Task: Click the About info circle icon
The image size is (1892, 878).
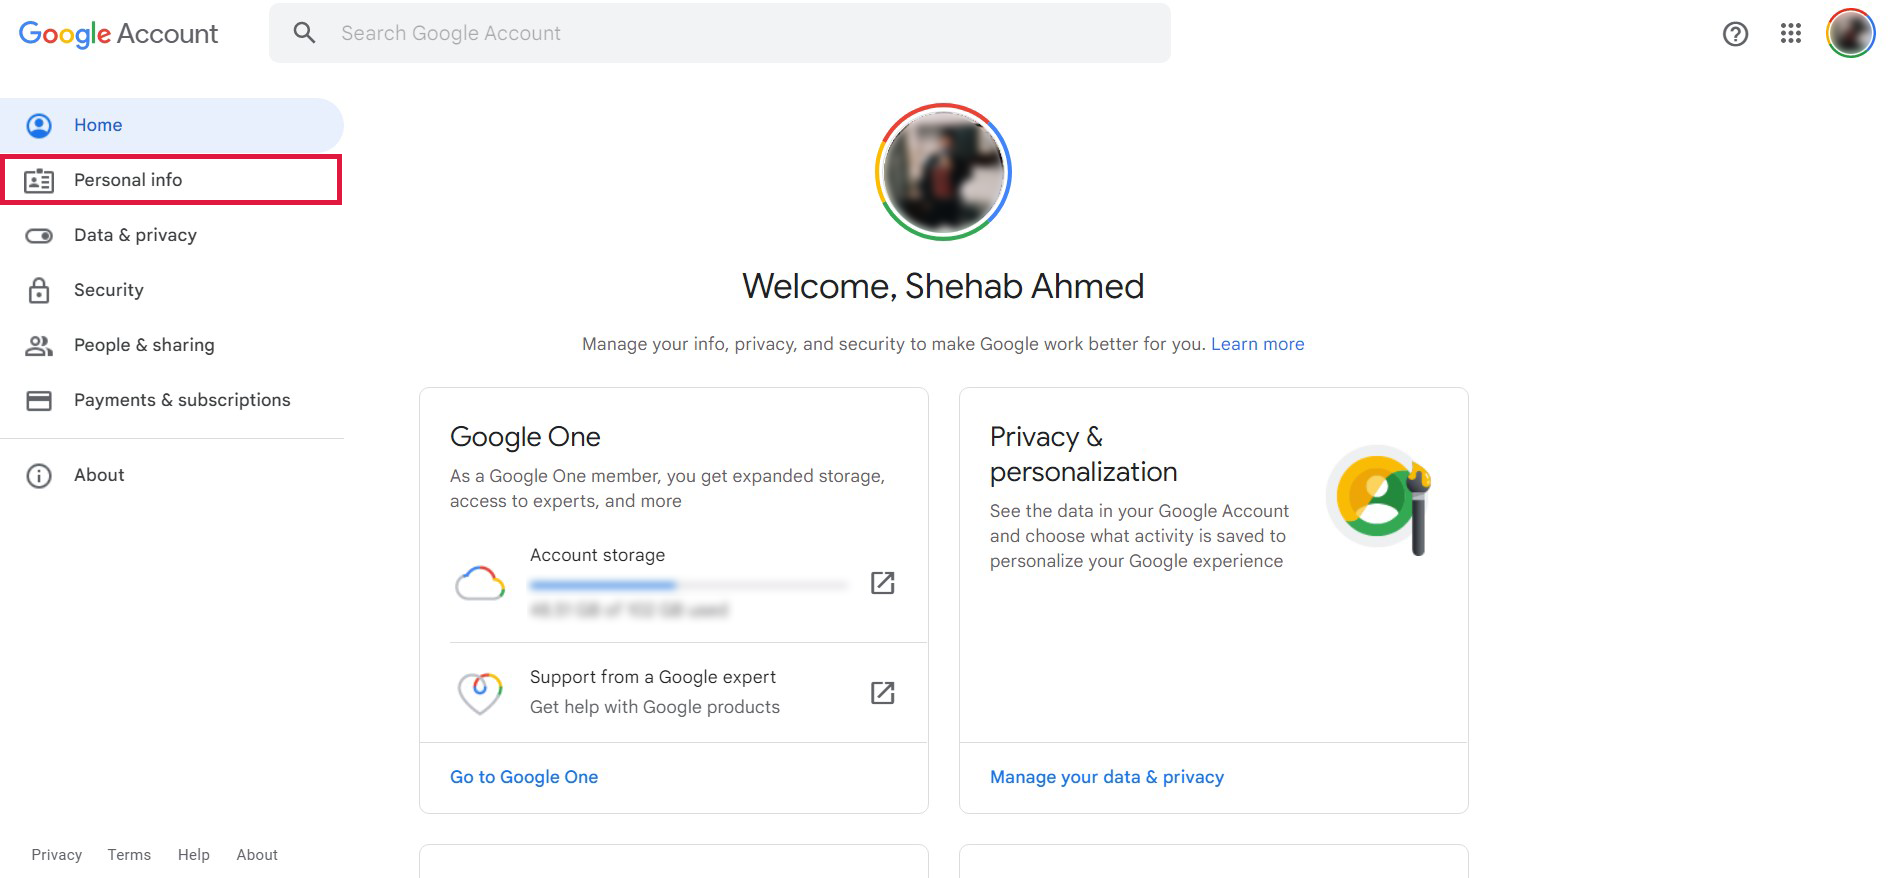Action: (39, 476)
